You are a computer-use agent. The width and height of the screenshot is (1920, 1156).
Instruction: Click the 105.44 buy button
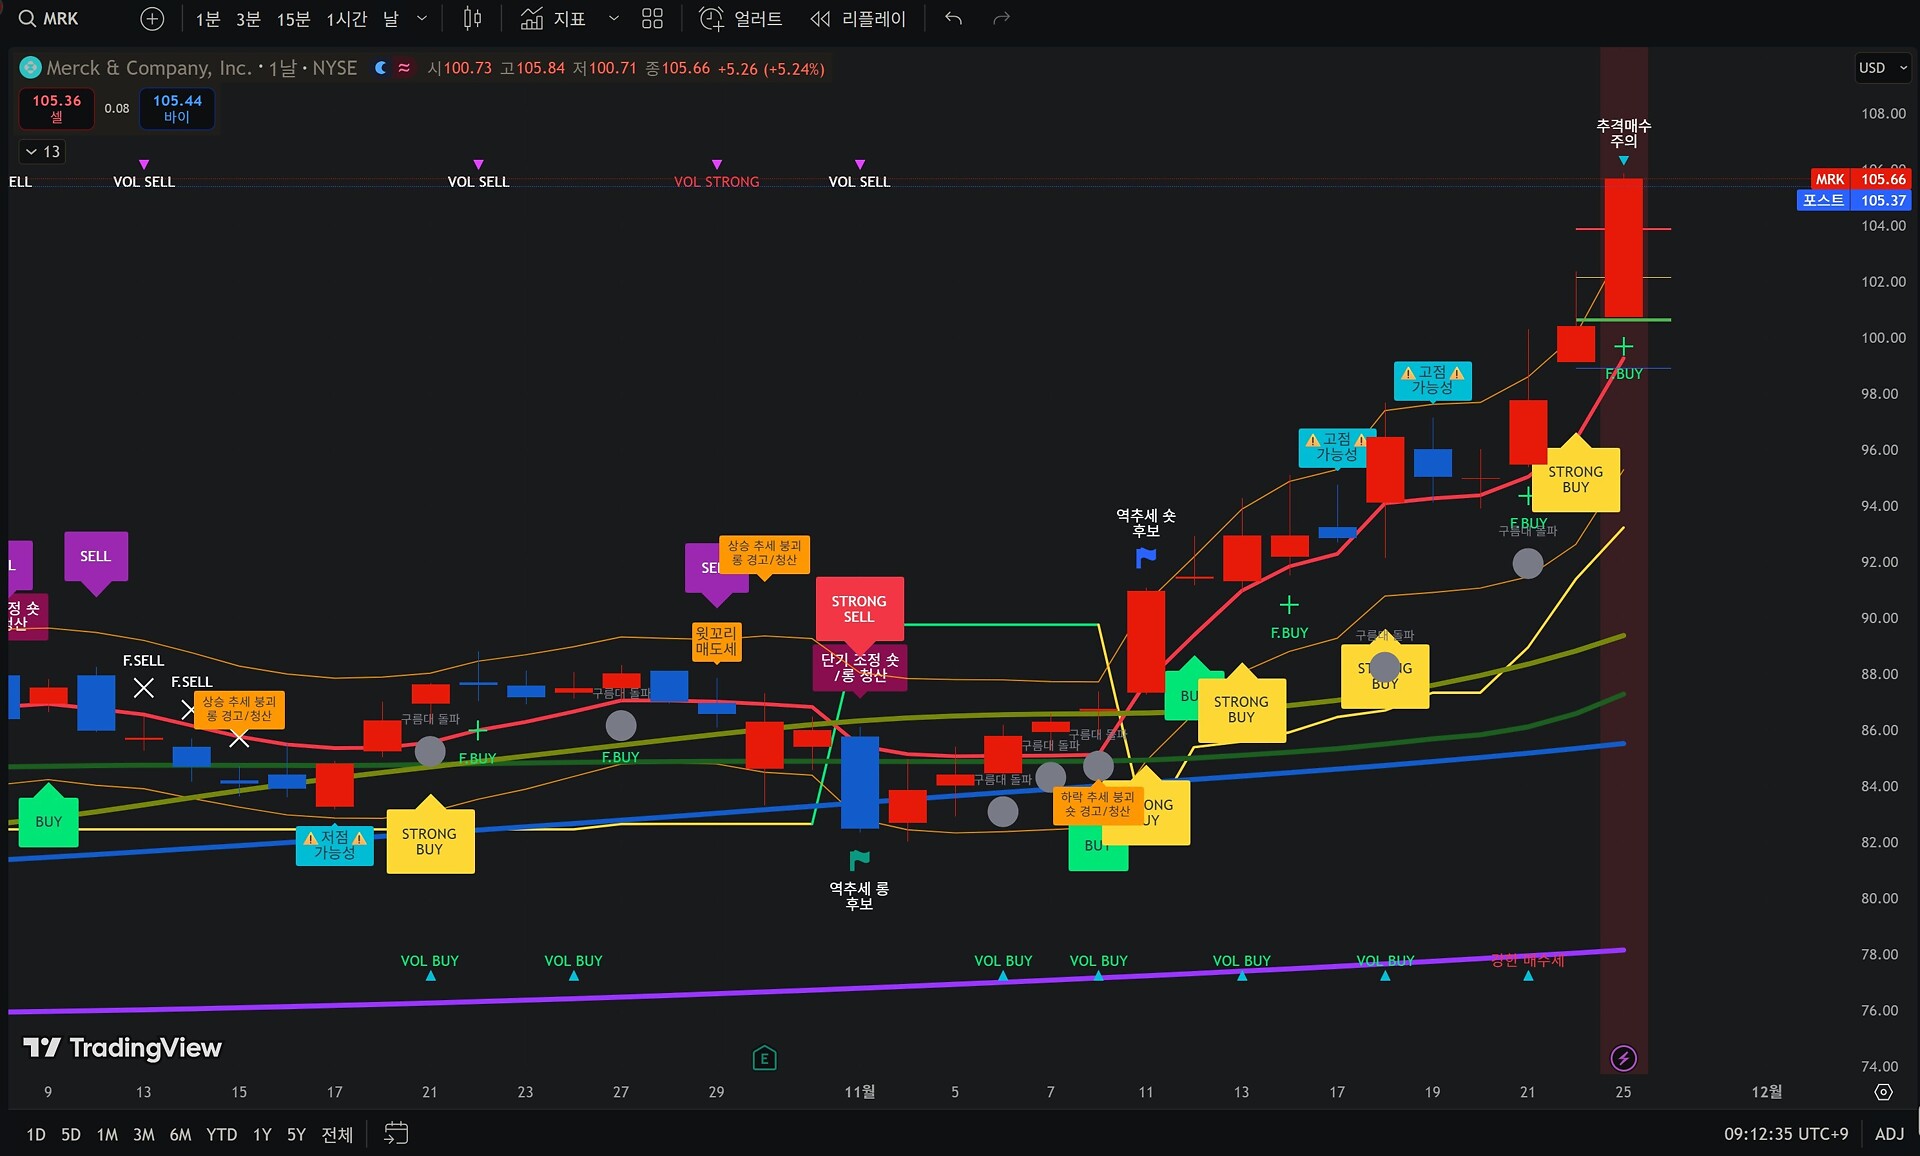(x=177, y=108)
